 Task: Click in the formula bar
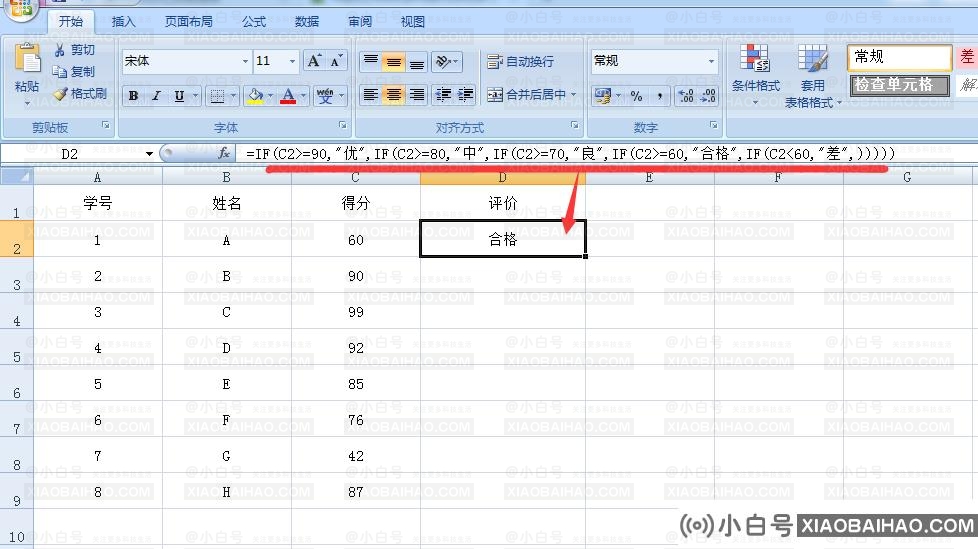coord(605,153)
